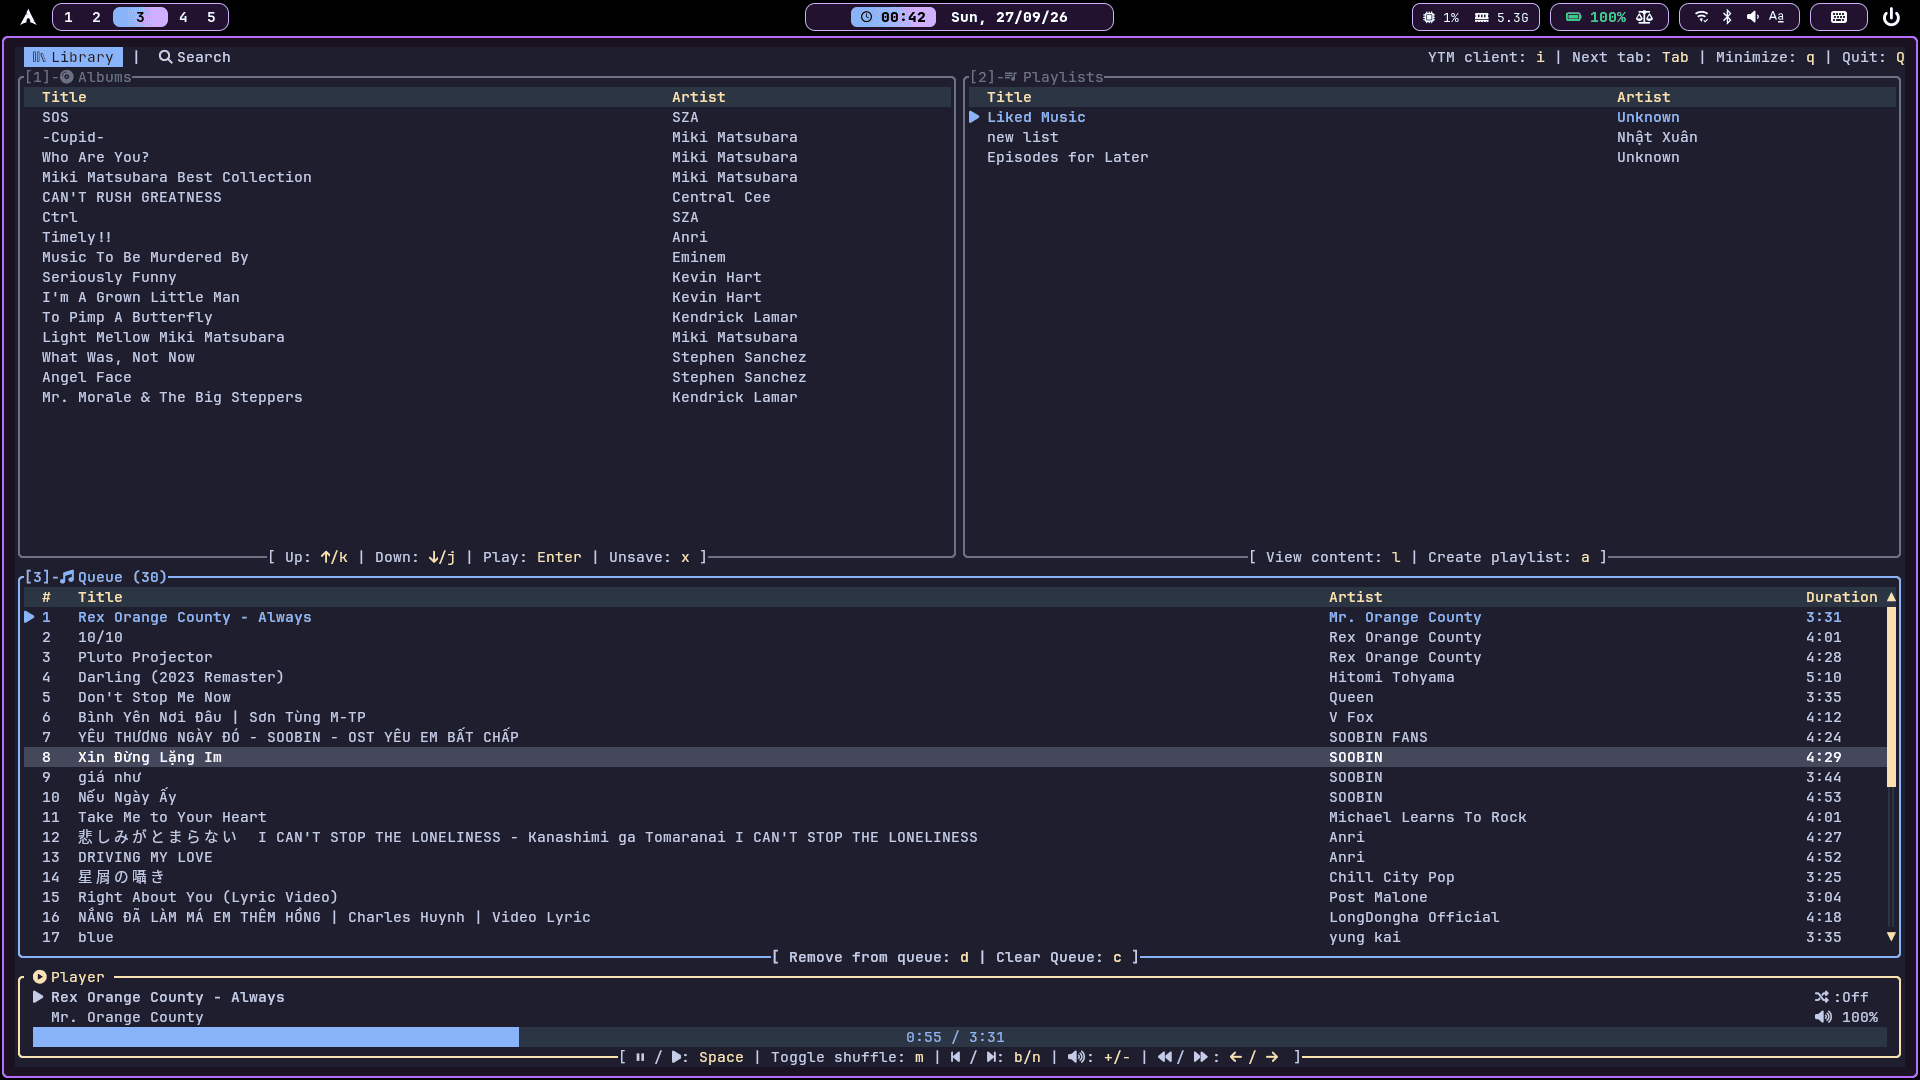The width and height of the screenshot is (1920, 1080).
Task: Select the Episodes for Later playlist
Action: [1432, 157]
